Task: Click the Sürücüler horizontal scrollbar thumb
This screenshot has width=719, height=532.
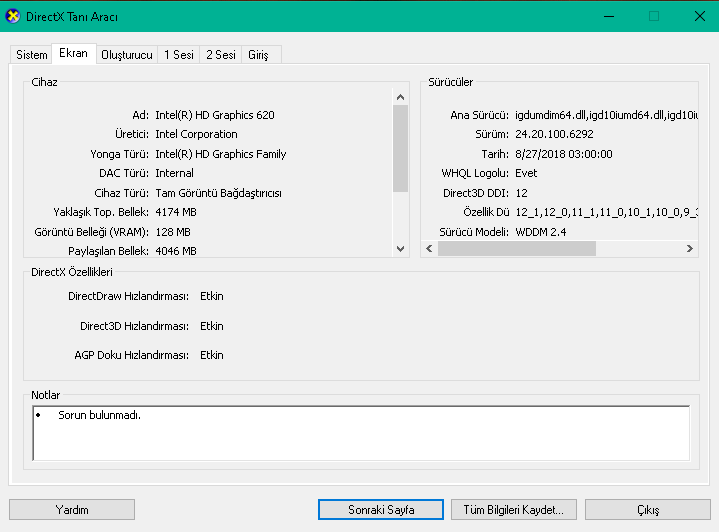Action: [517, 249]
